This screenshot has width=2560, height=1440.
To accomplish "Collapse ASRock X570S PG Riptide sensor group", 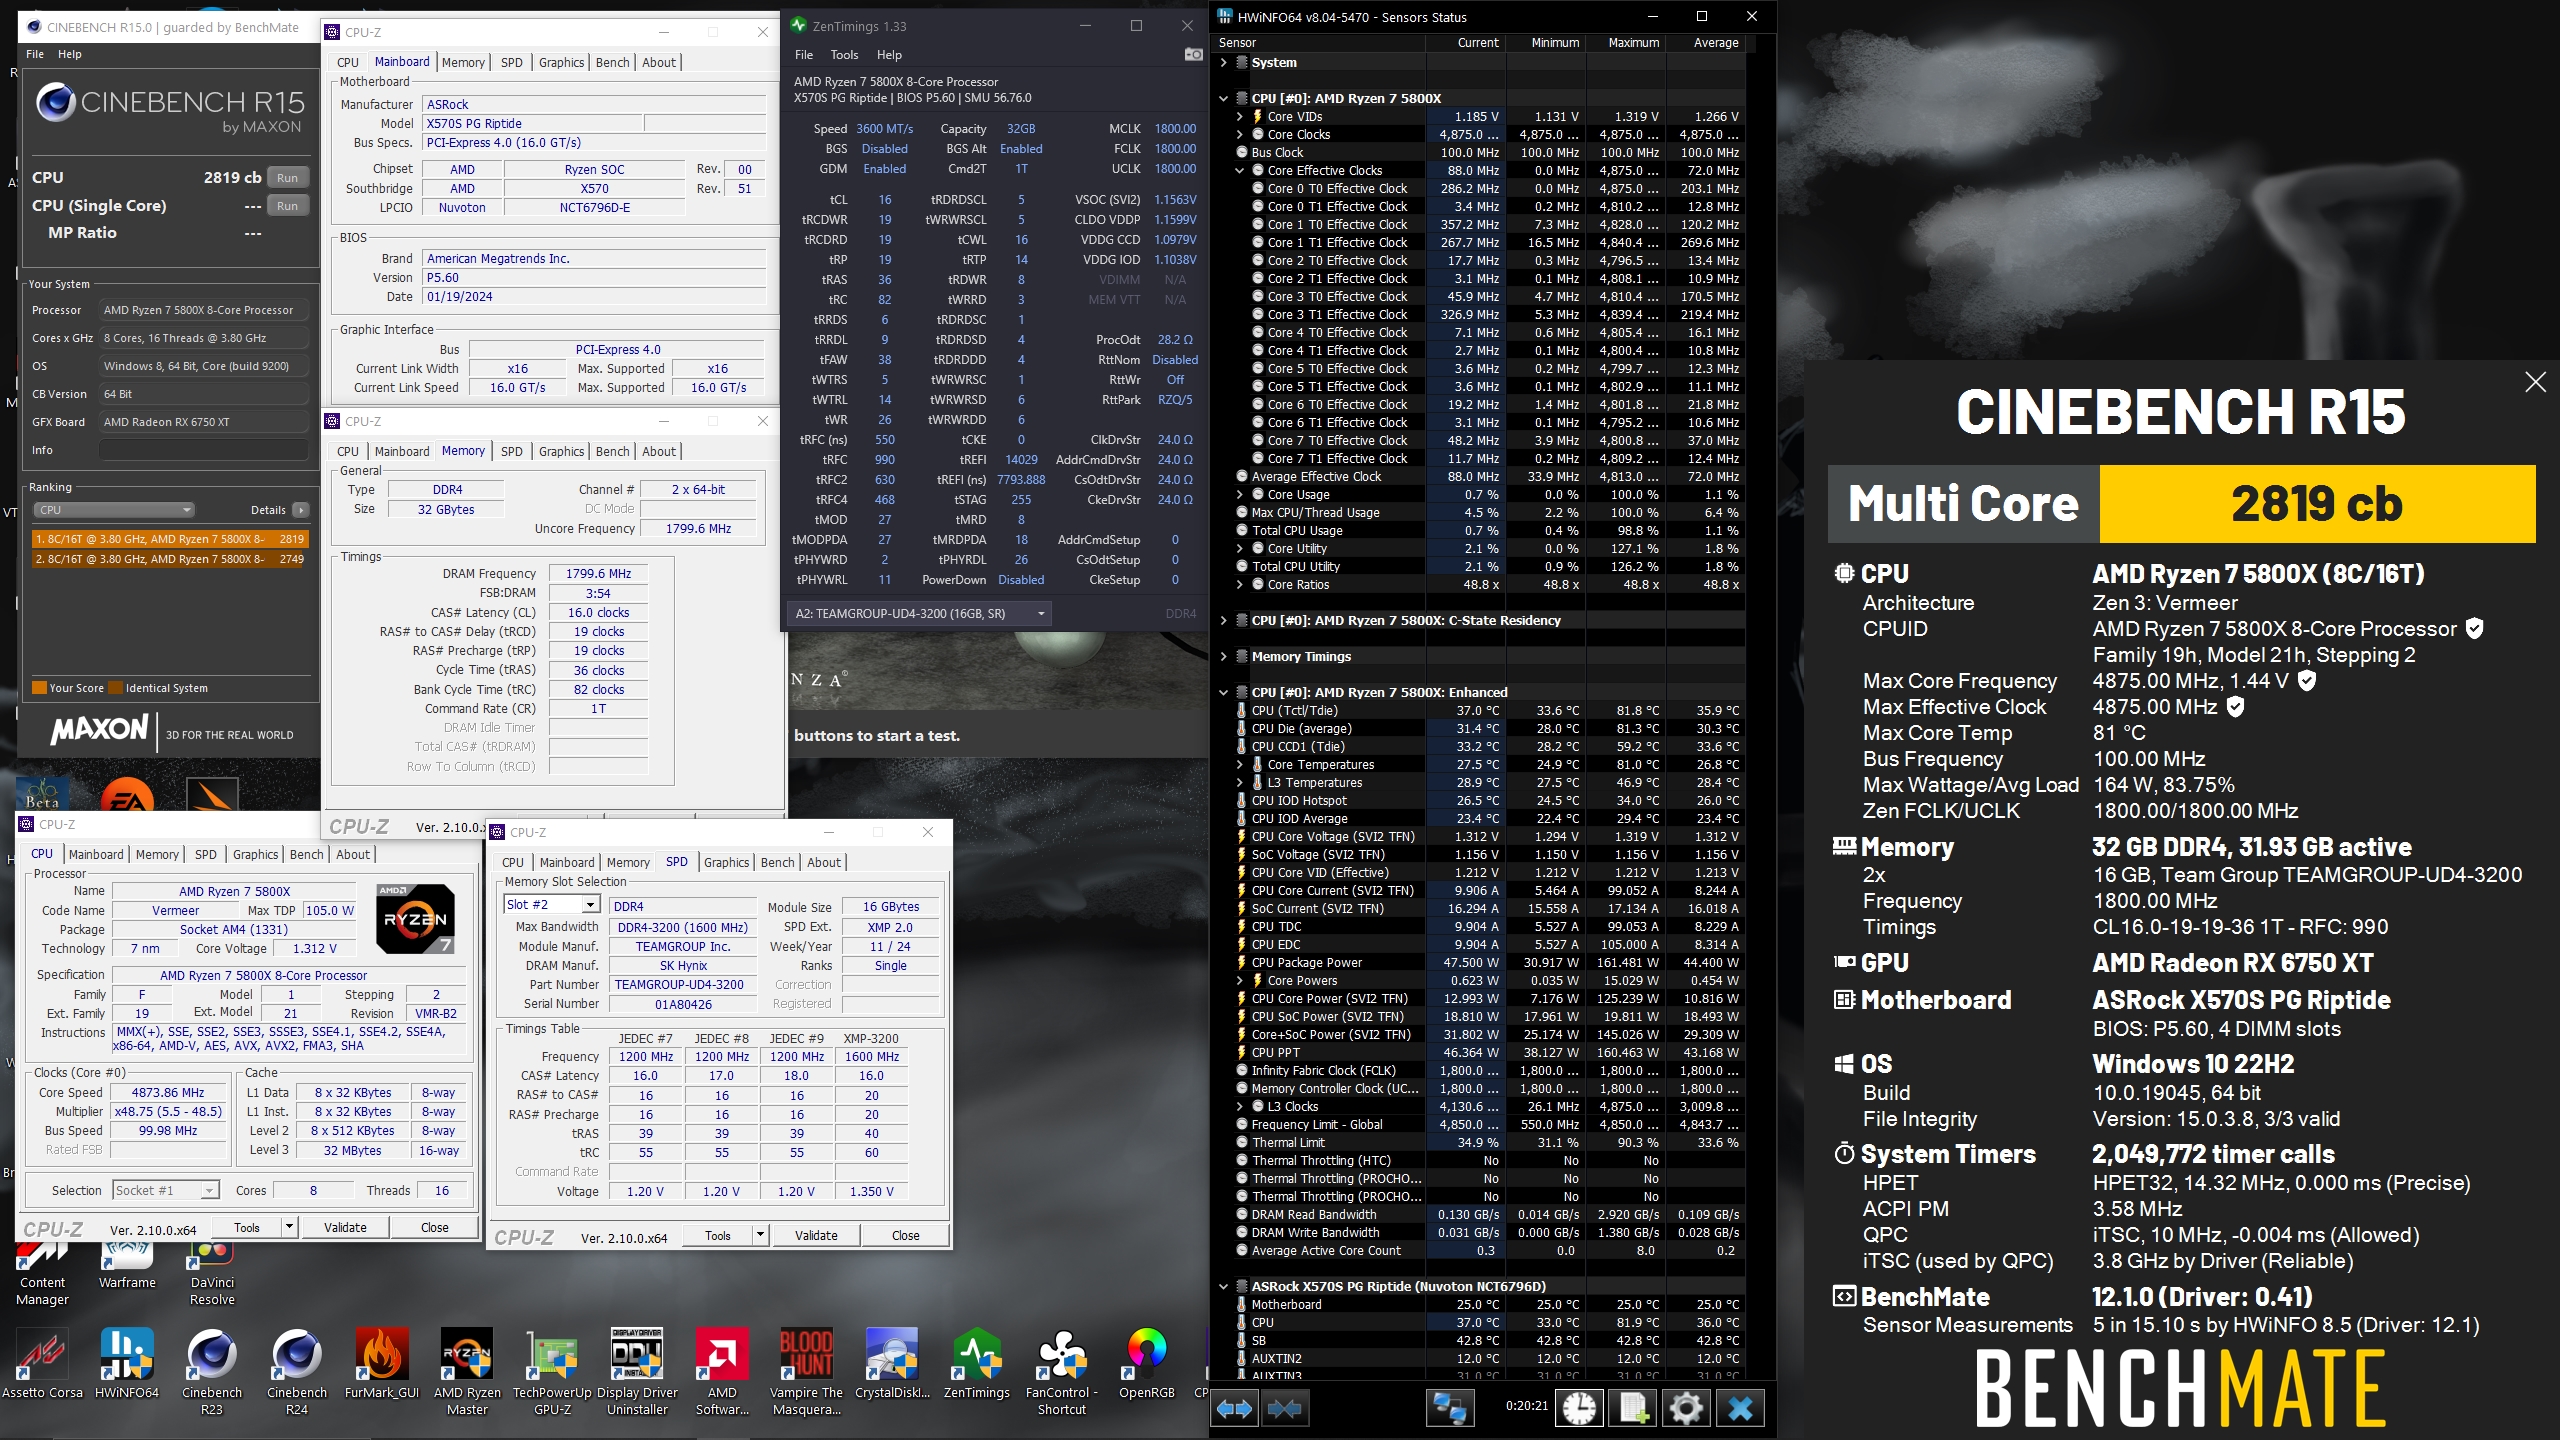I will [x=1223, y=1286].
